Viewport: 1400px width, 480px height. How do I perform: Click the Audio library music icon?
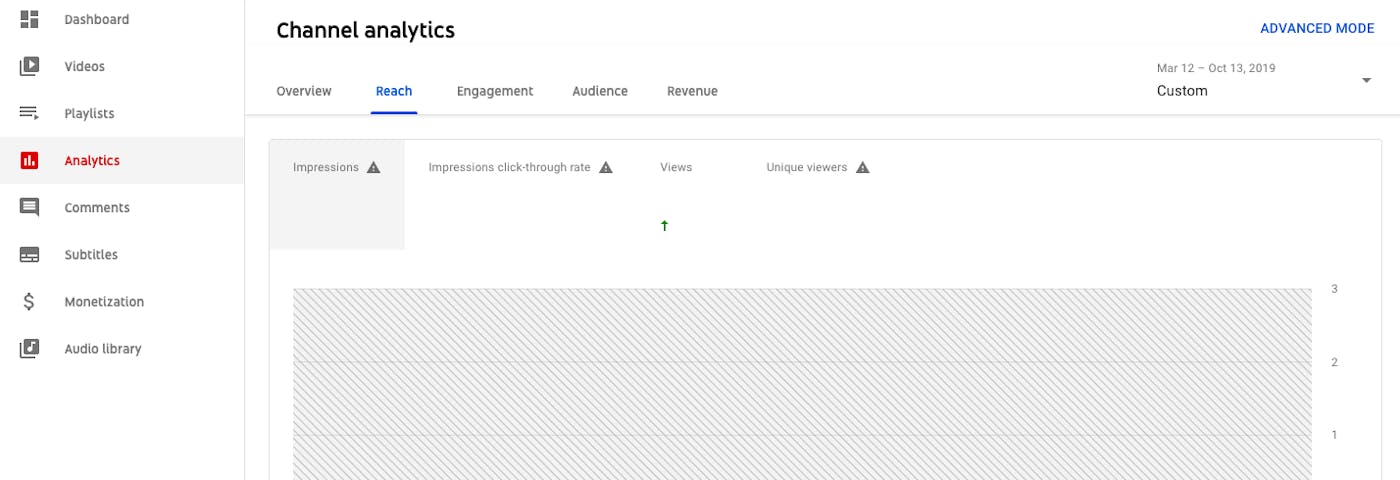point(30,348)
